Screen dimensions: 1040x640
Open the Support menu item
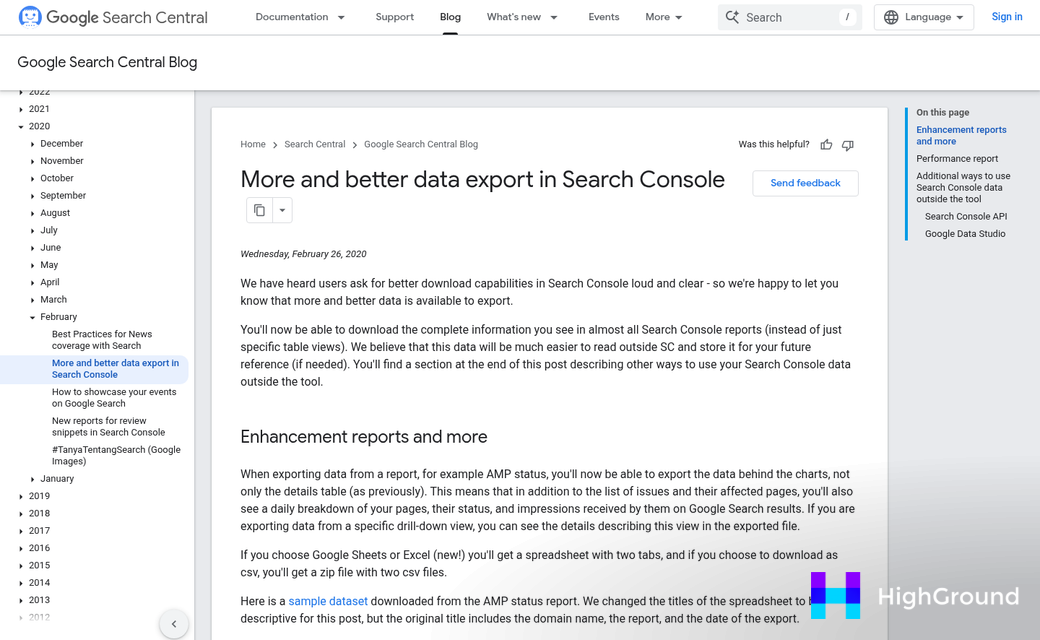pos(394,17)
